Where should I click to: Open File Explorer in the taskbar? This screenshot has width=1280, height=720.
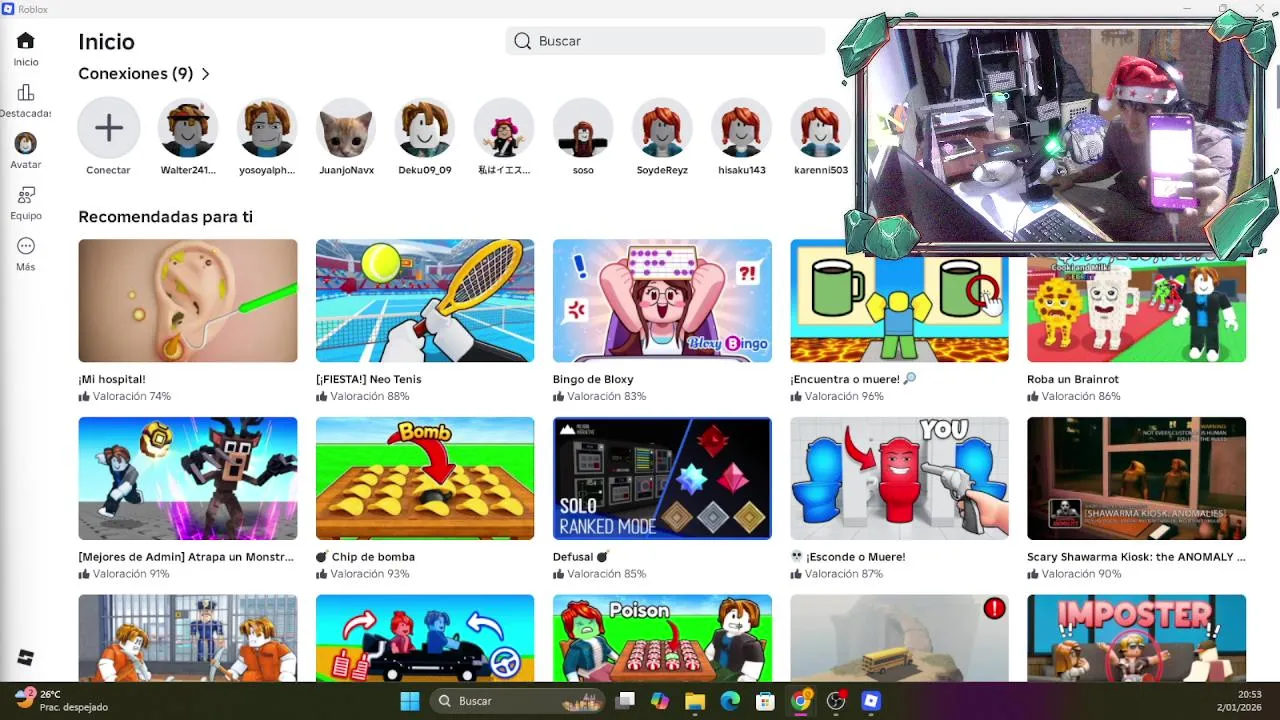point(695,701)
